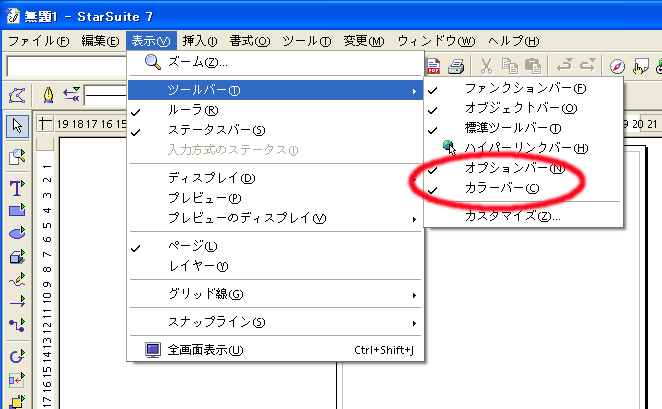Toggle カラーバー(C) color bar

(x=524, y=188)
